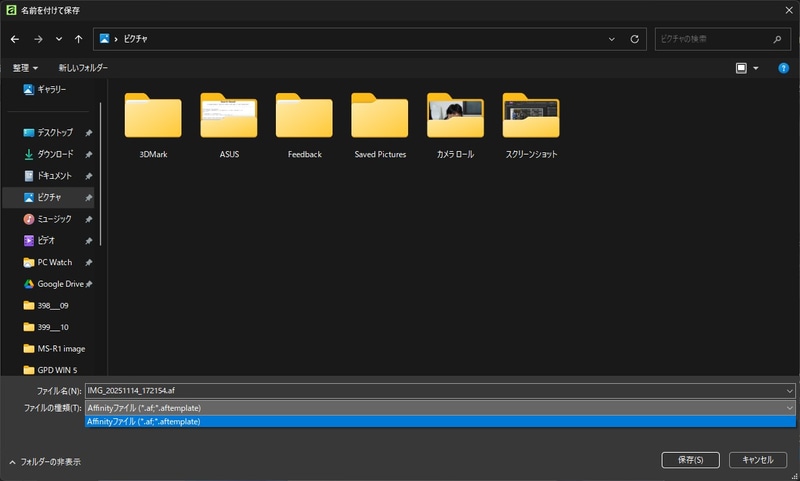
Task: Click the Affinity app icon in title bar
Action: coord(11,10)
